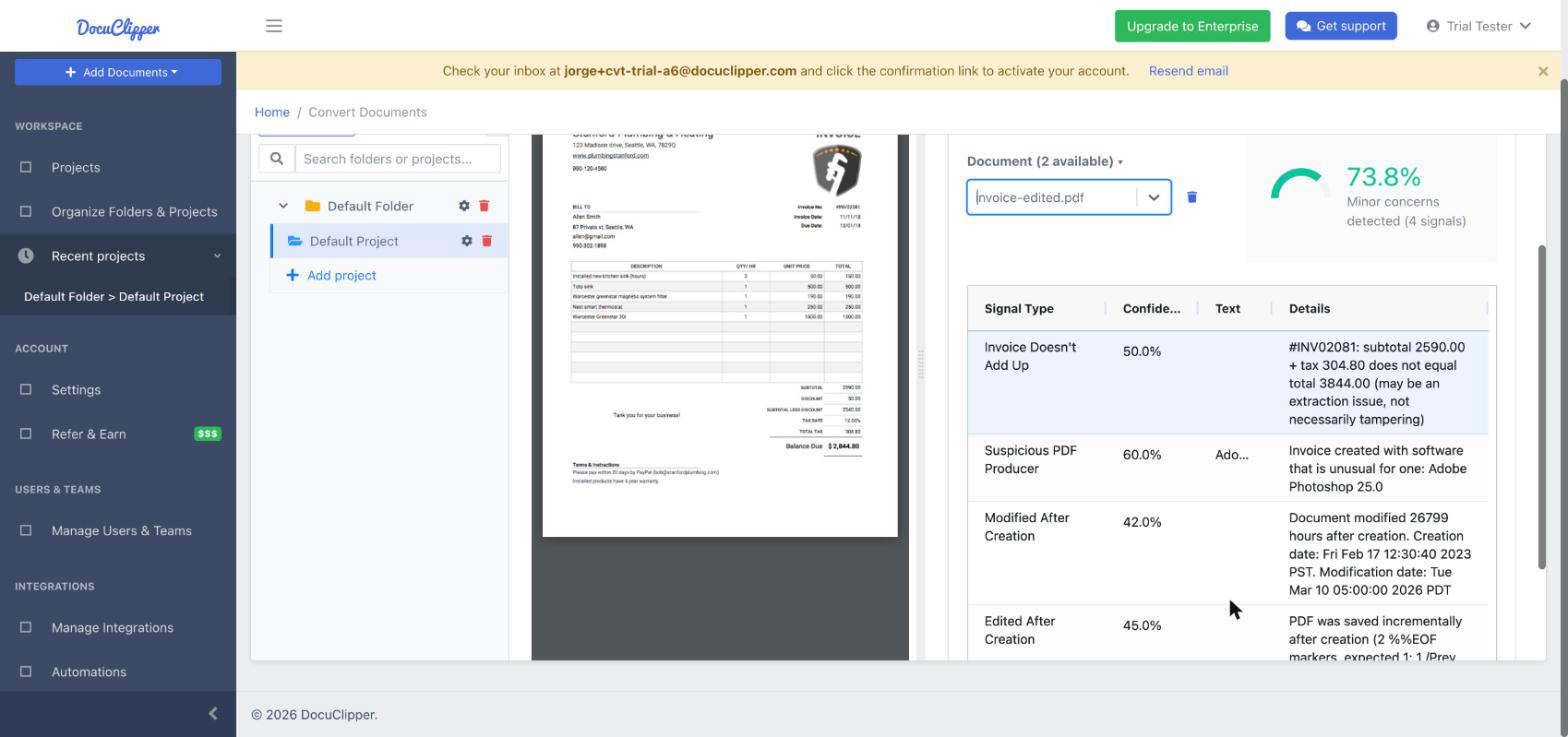
Task: Open Default Project settings gear icon
Action: [x=466, y=241]
